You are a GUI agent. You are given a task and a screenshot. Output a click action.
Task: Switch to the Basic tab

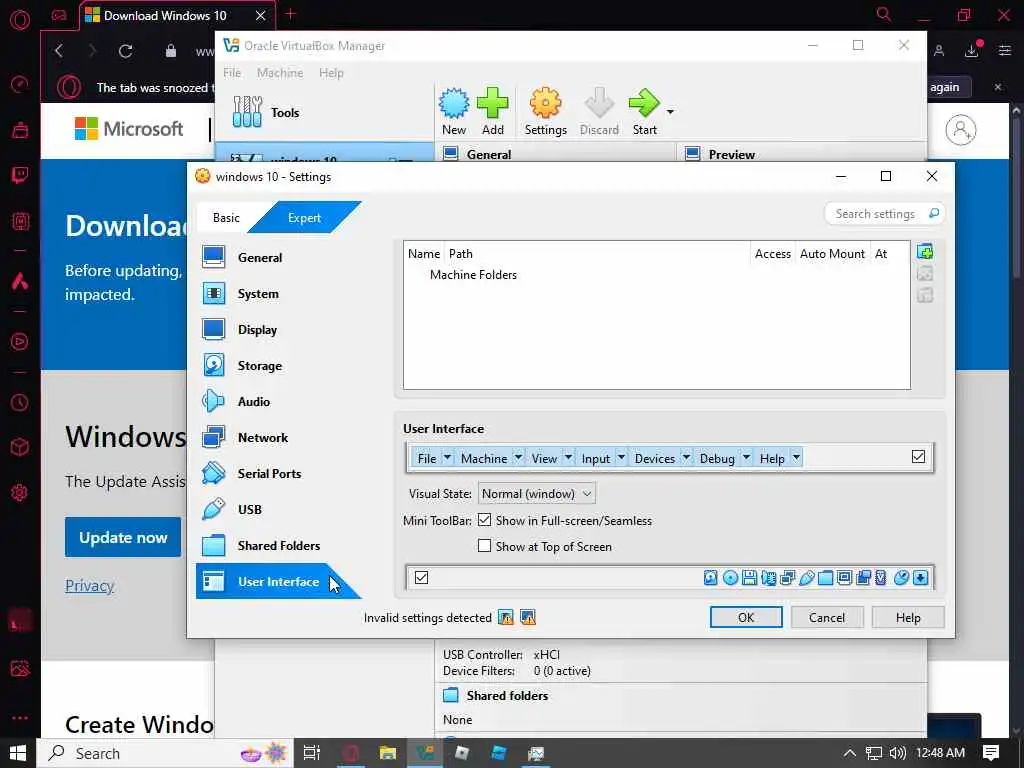tap(227, 217)
